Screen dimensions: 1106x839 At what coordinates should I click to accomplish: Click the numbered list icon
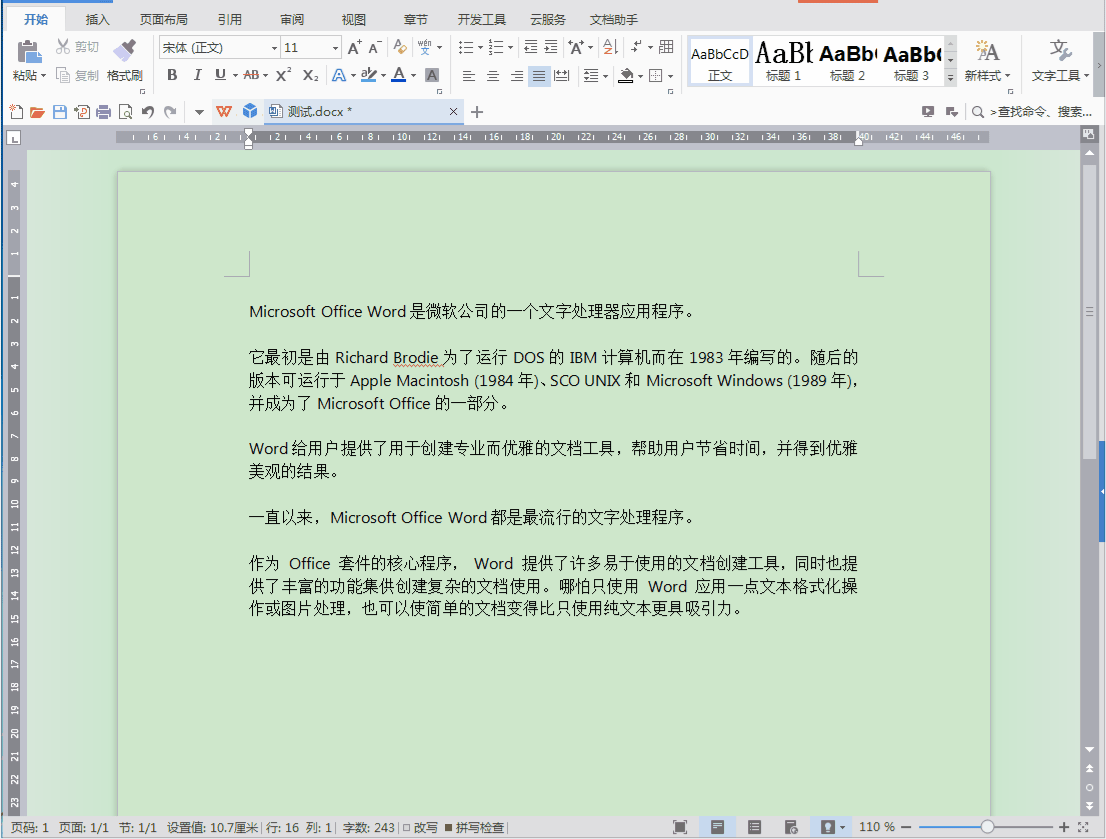click(x=497, y=47)
